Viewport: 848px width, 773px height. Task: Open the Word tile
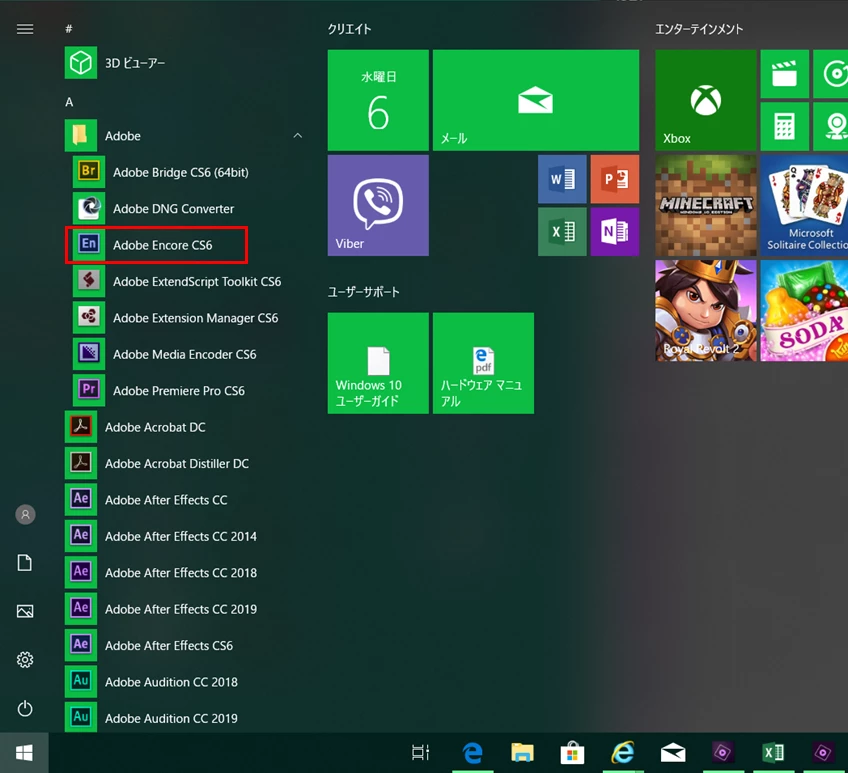pyautogui.click(x=562, y=179)
